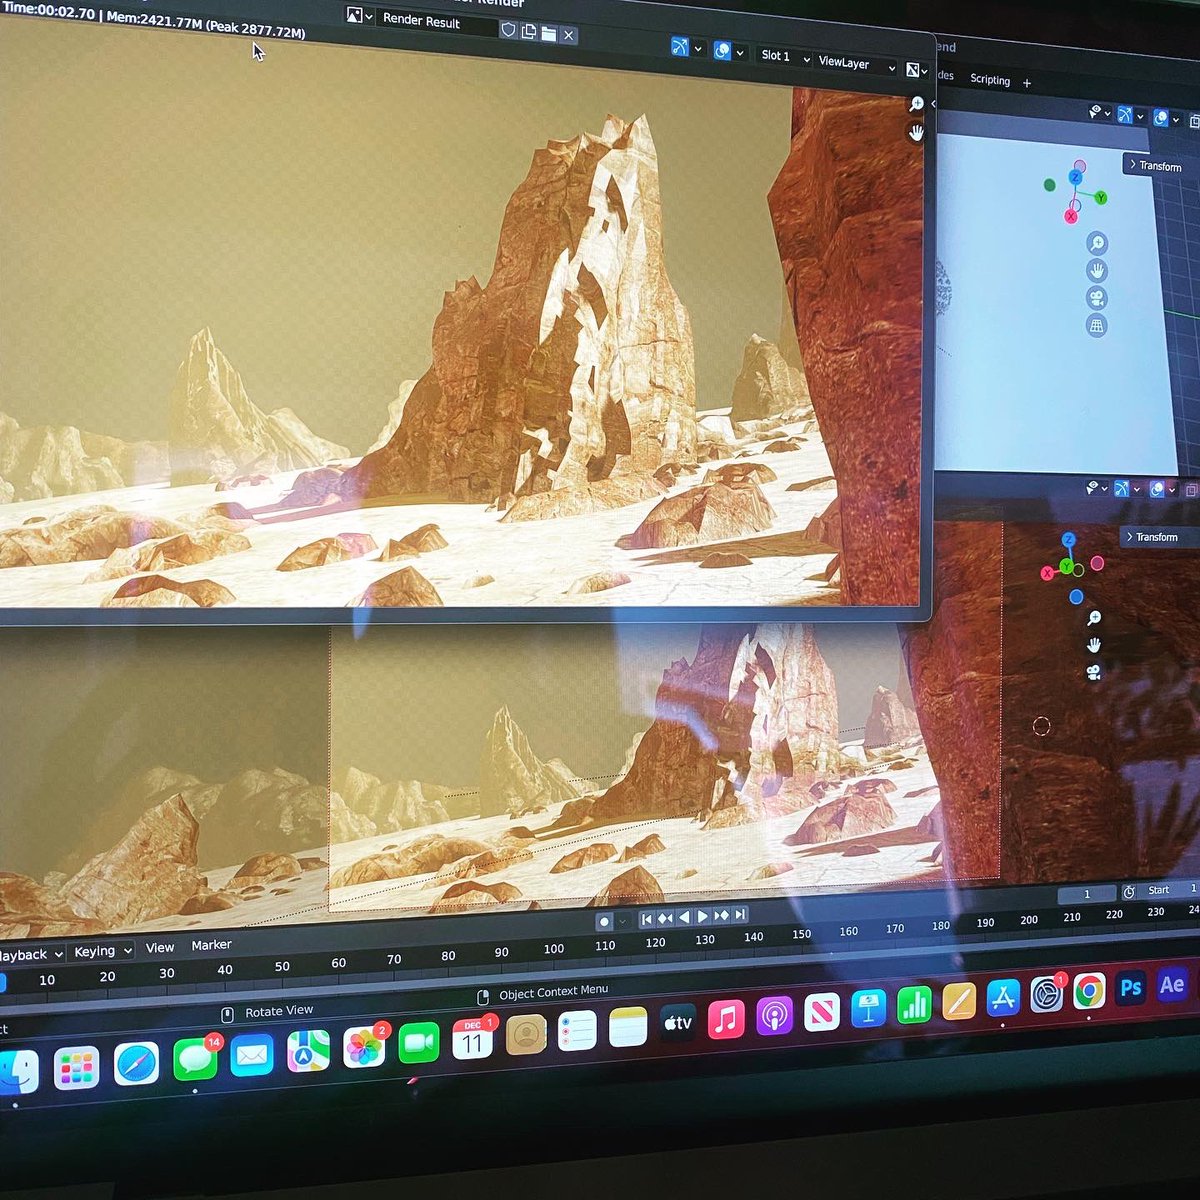The image size is (1200, 1200).
Task: Click frame 100 on timeline ruler
Action: (554, 948)
